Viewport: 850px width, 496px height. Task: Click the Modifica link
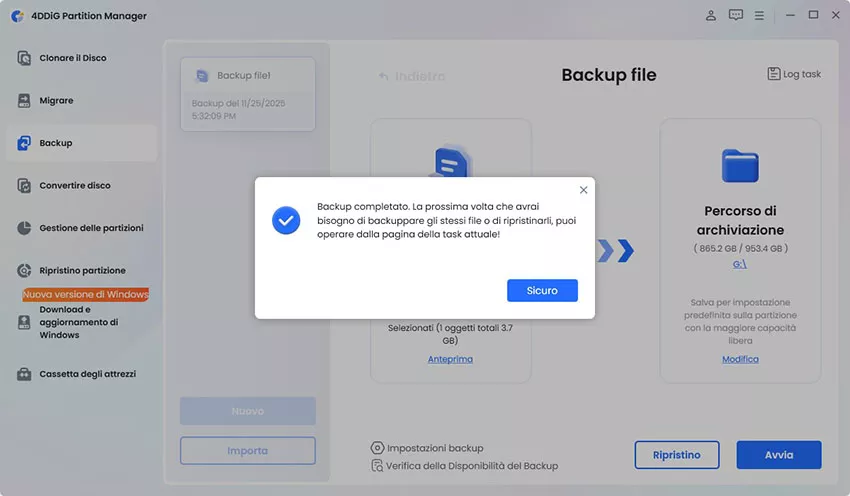pyautogui.click(x=740, y=359)
